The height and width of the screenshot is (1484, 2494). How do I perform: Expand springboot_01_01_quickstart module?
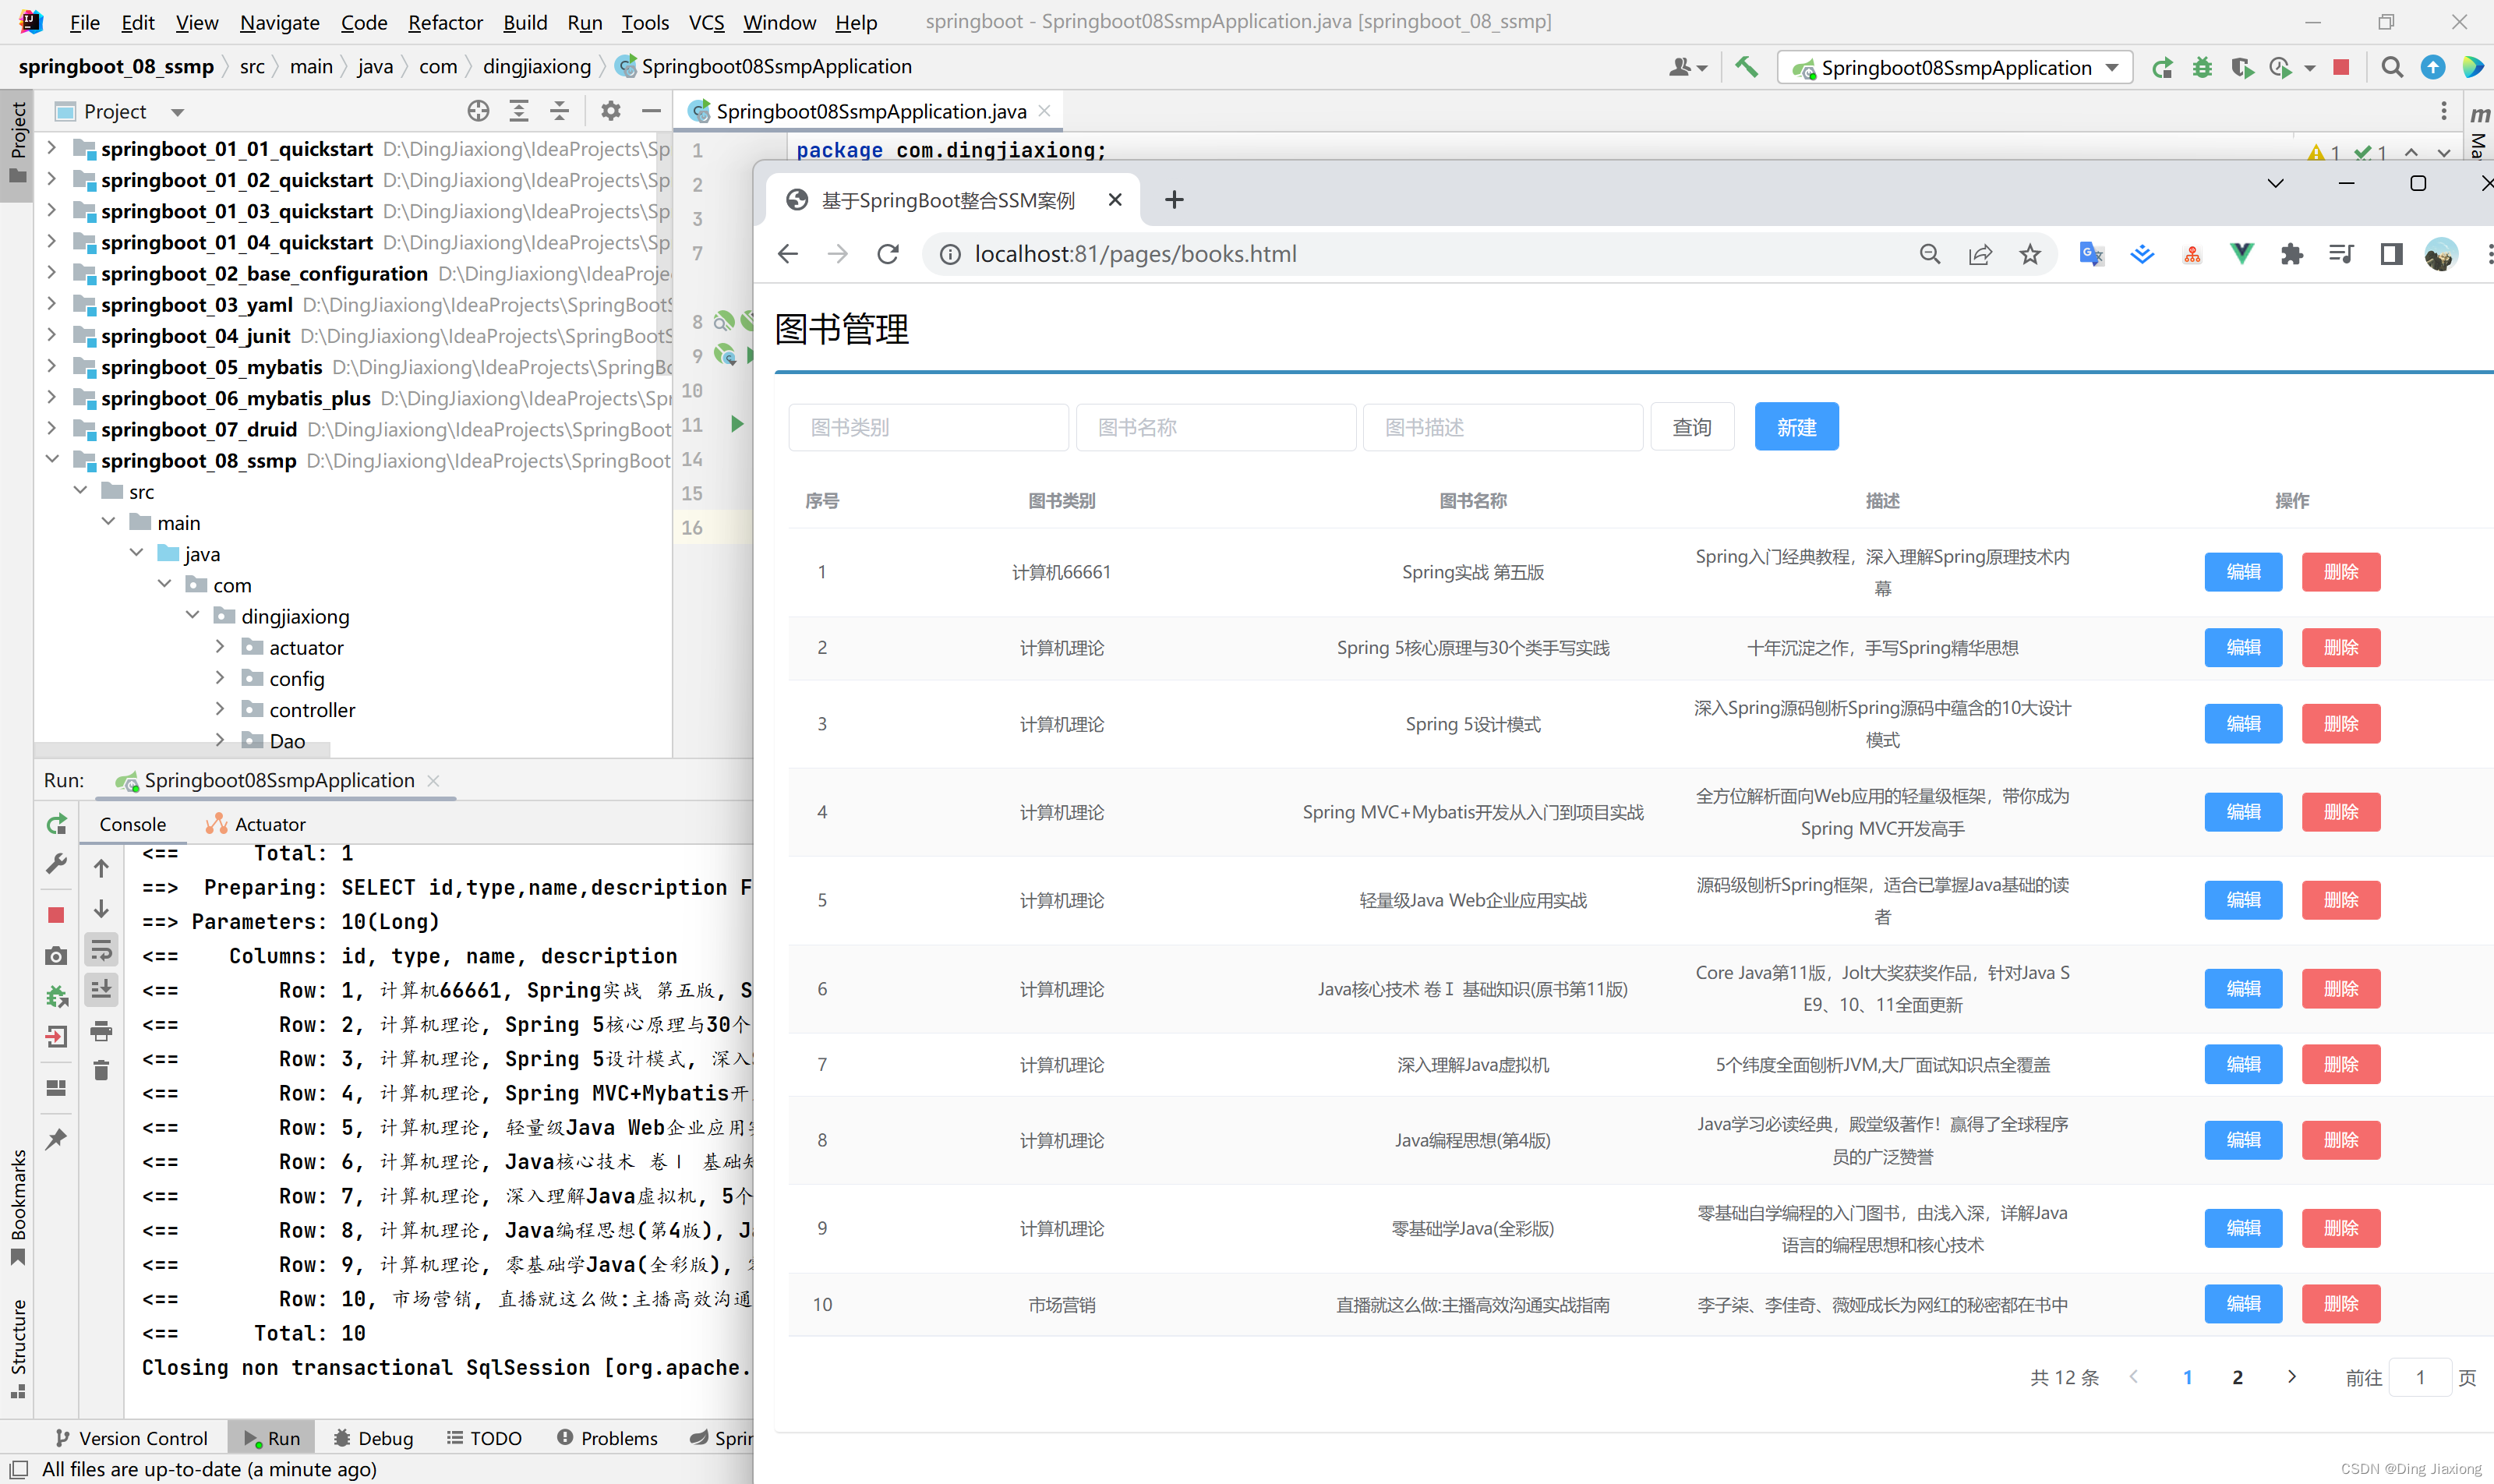click(x=52, y=148)
